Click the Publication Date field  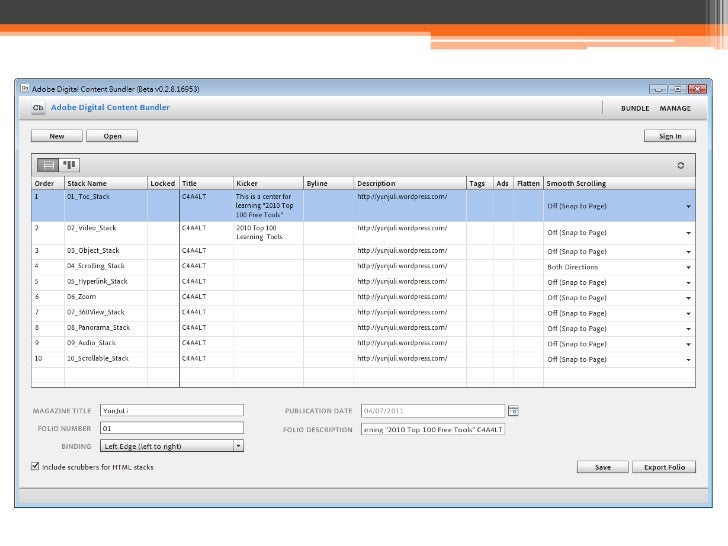(x=433, y=410)
